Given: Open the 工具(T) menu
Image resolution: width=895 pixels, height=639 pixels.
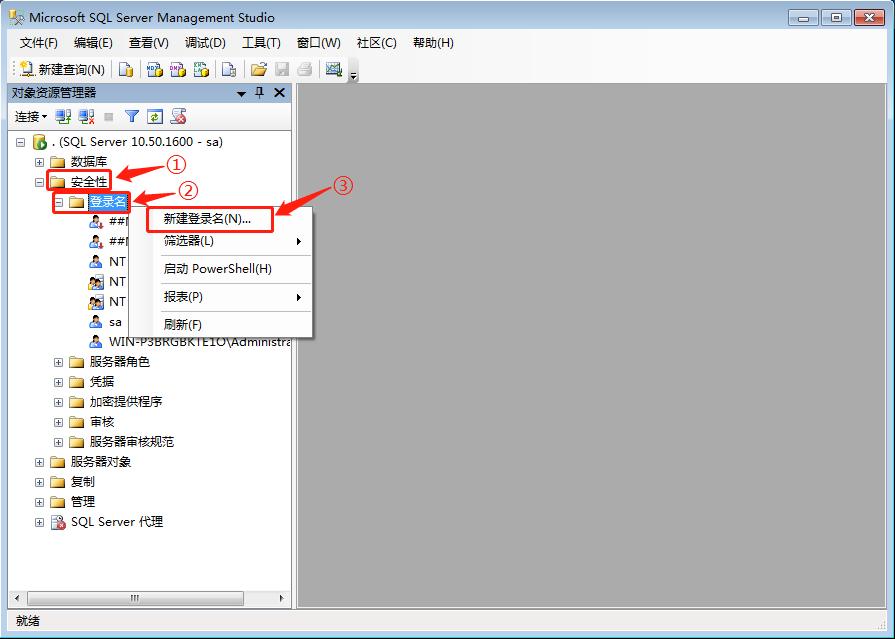Looking at the screenshot, I should pos(261,43).
